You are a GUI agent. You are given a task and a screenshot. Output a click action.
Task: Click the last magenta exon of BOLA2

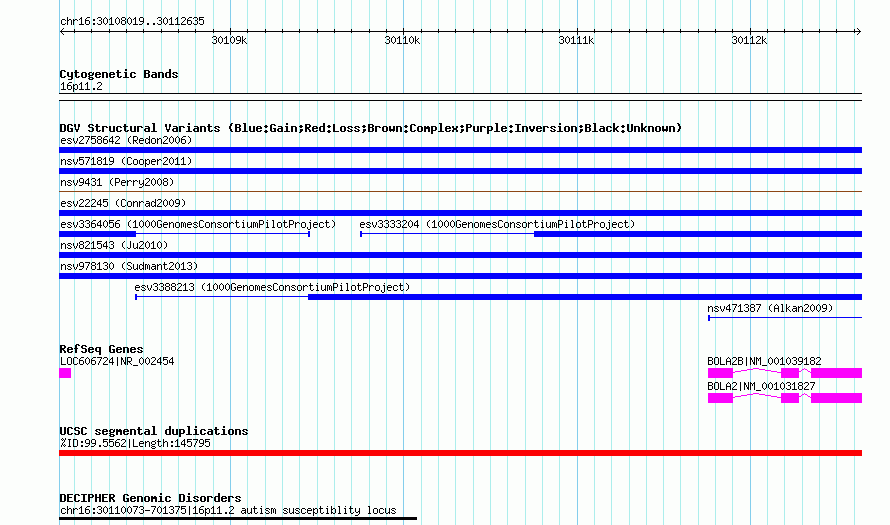click(837, 398)
